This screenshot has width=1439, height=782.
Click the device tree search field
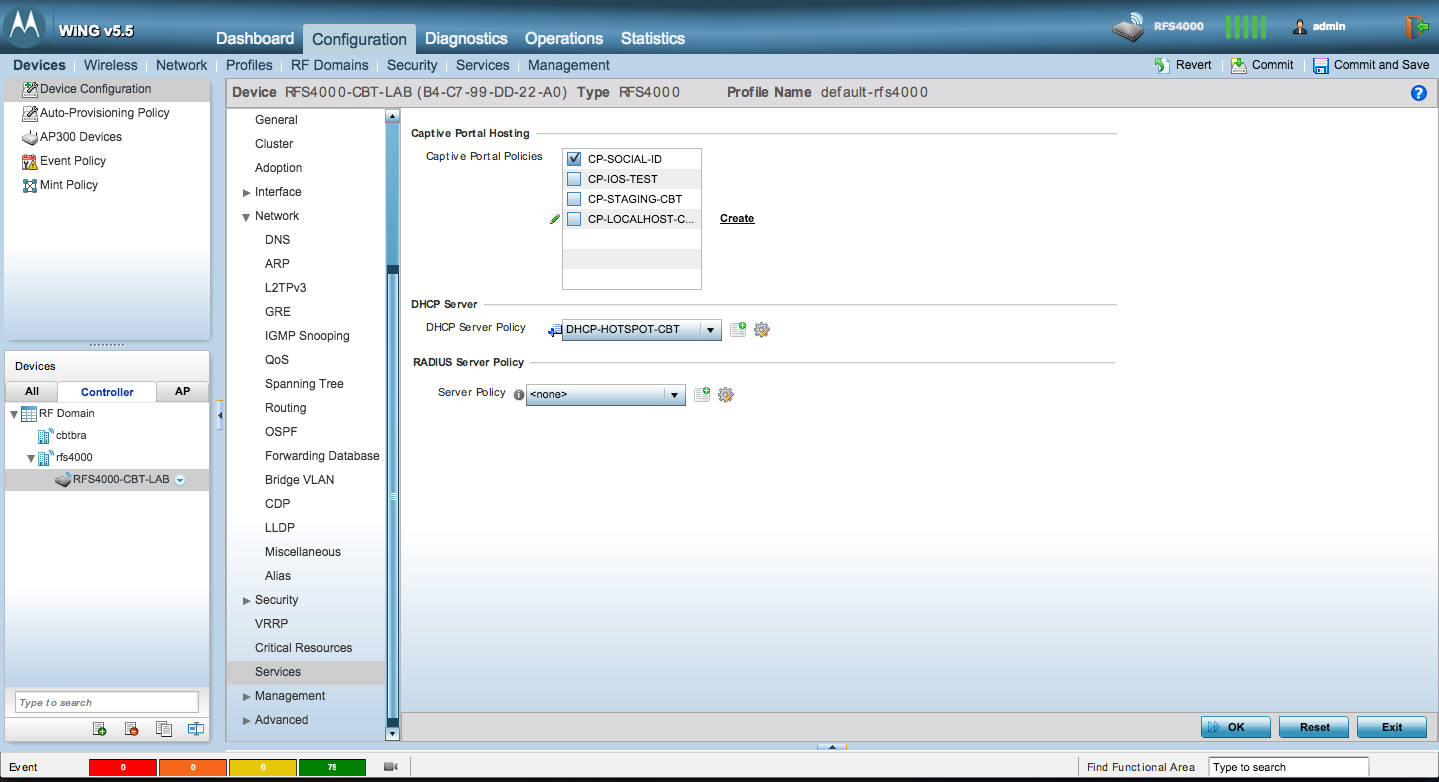(x=107, y=702)
